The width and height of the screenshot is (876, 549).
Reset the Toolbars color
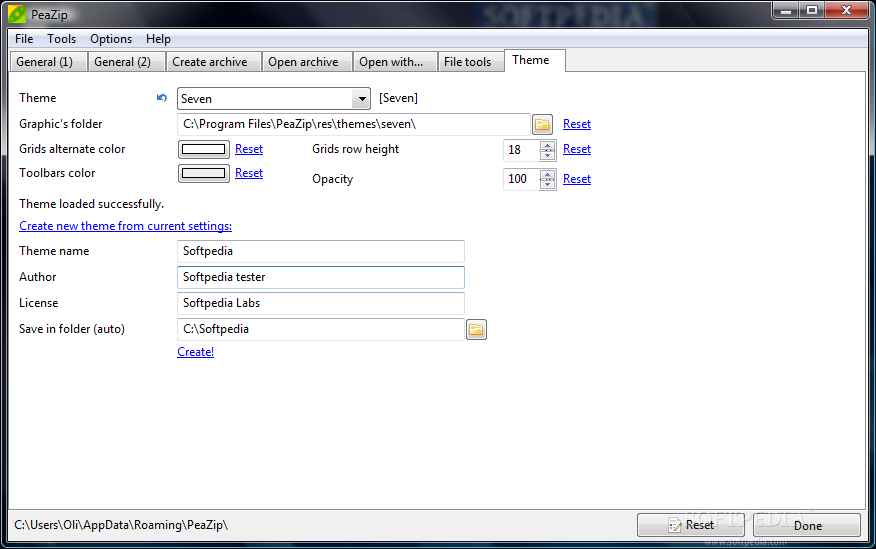coord(249,173)
